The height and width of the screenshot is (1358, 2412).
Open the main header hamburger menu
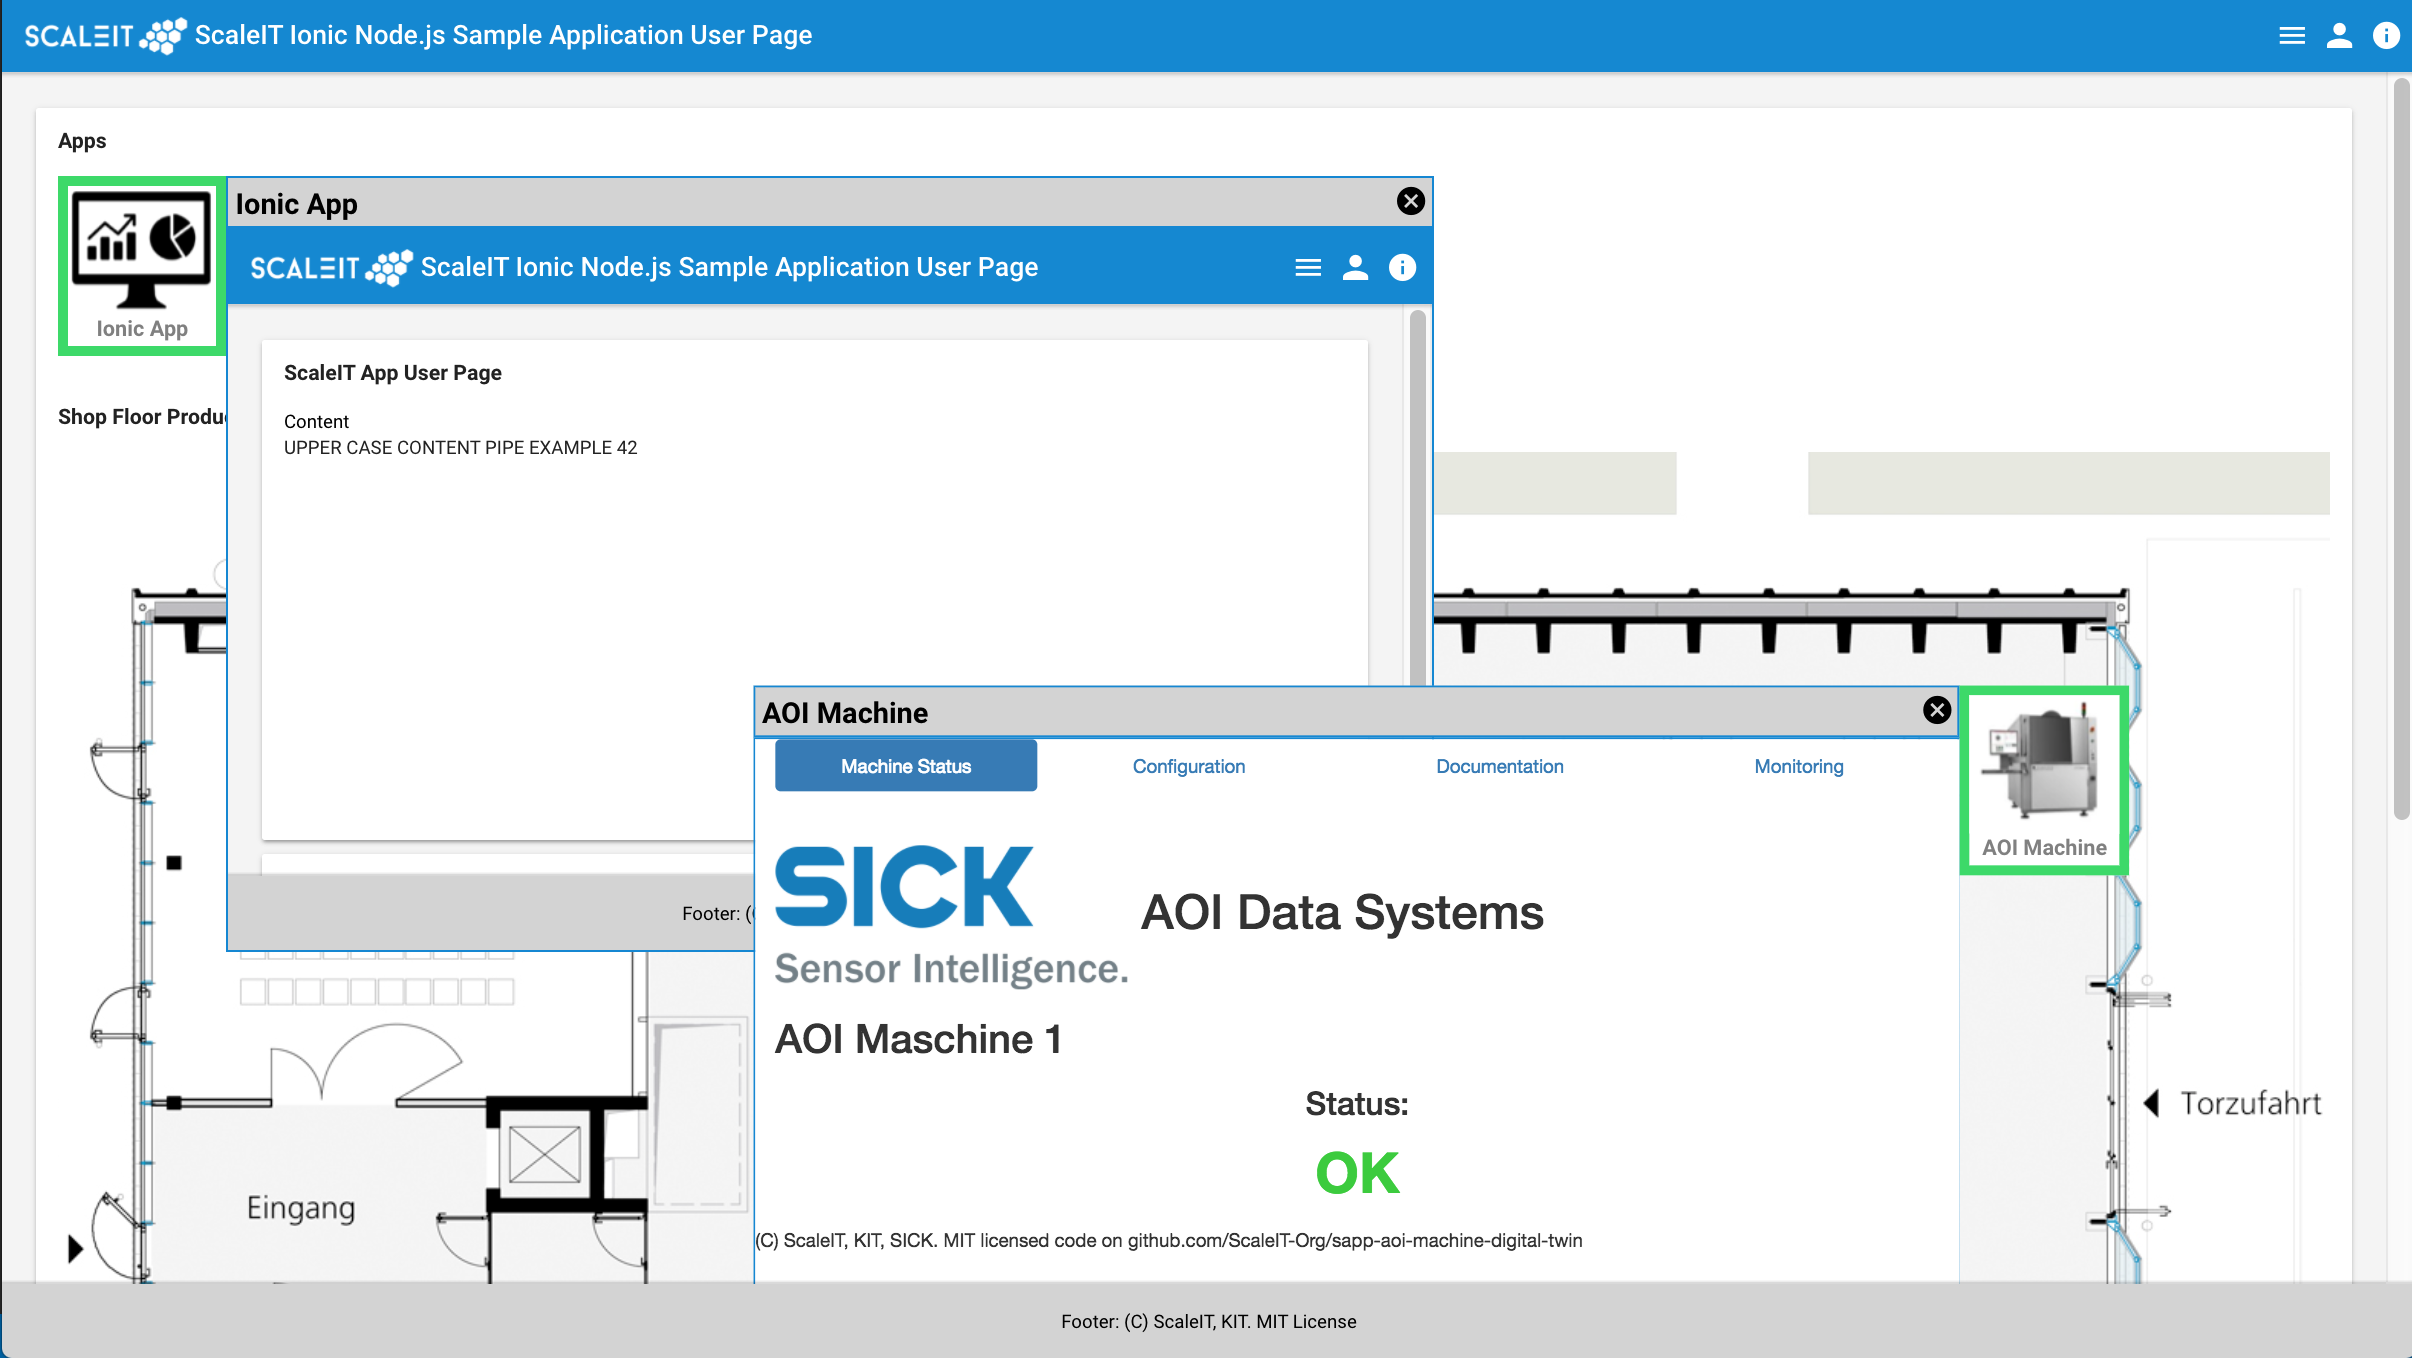[x=2291, y=36]
